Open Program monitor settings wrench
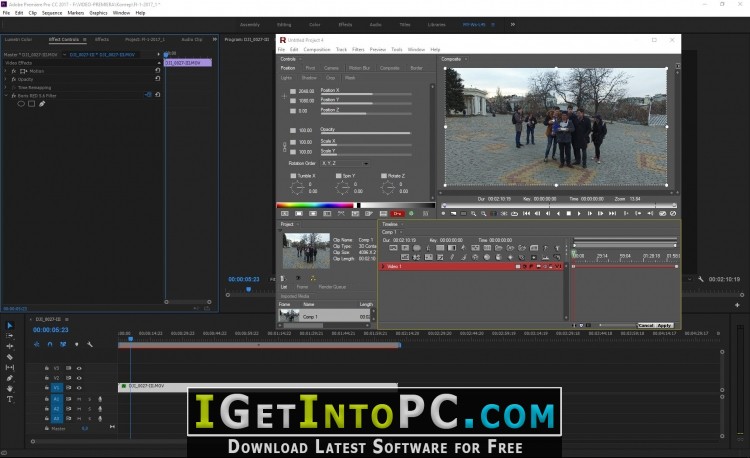 (x=701, y=279)
